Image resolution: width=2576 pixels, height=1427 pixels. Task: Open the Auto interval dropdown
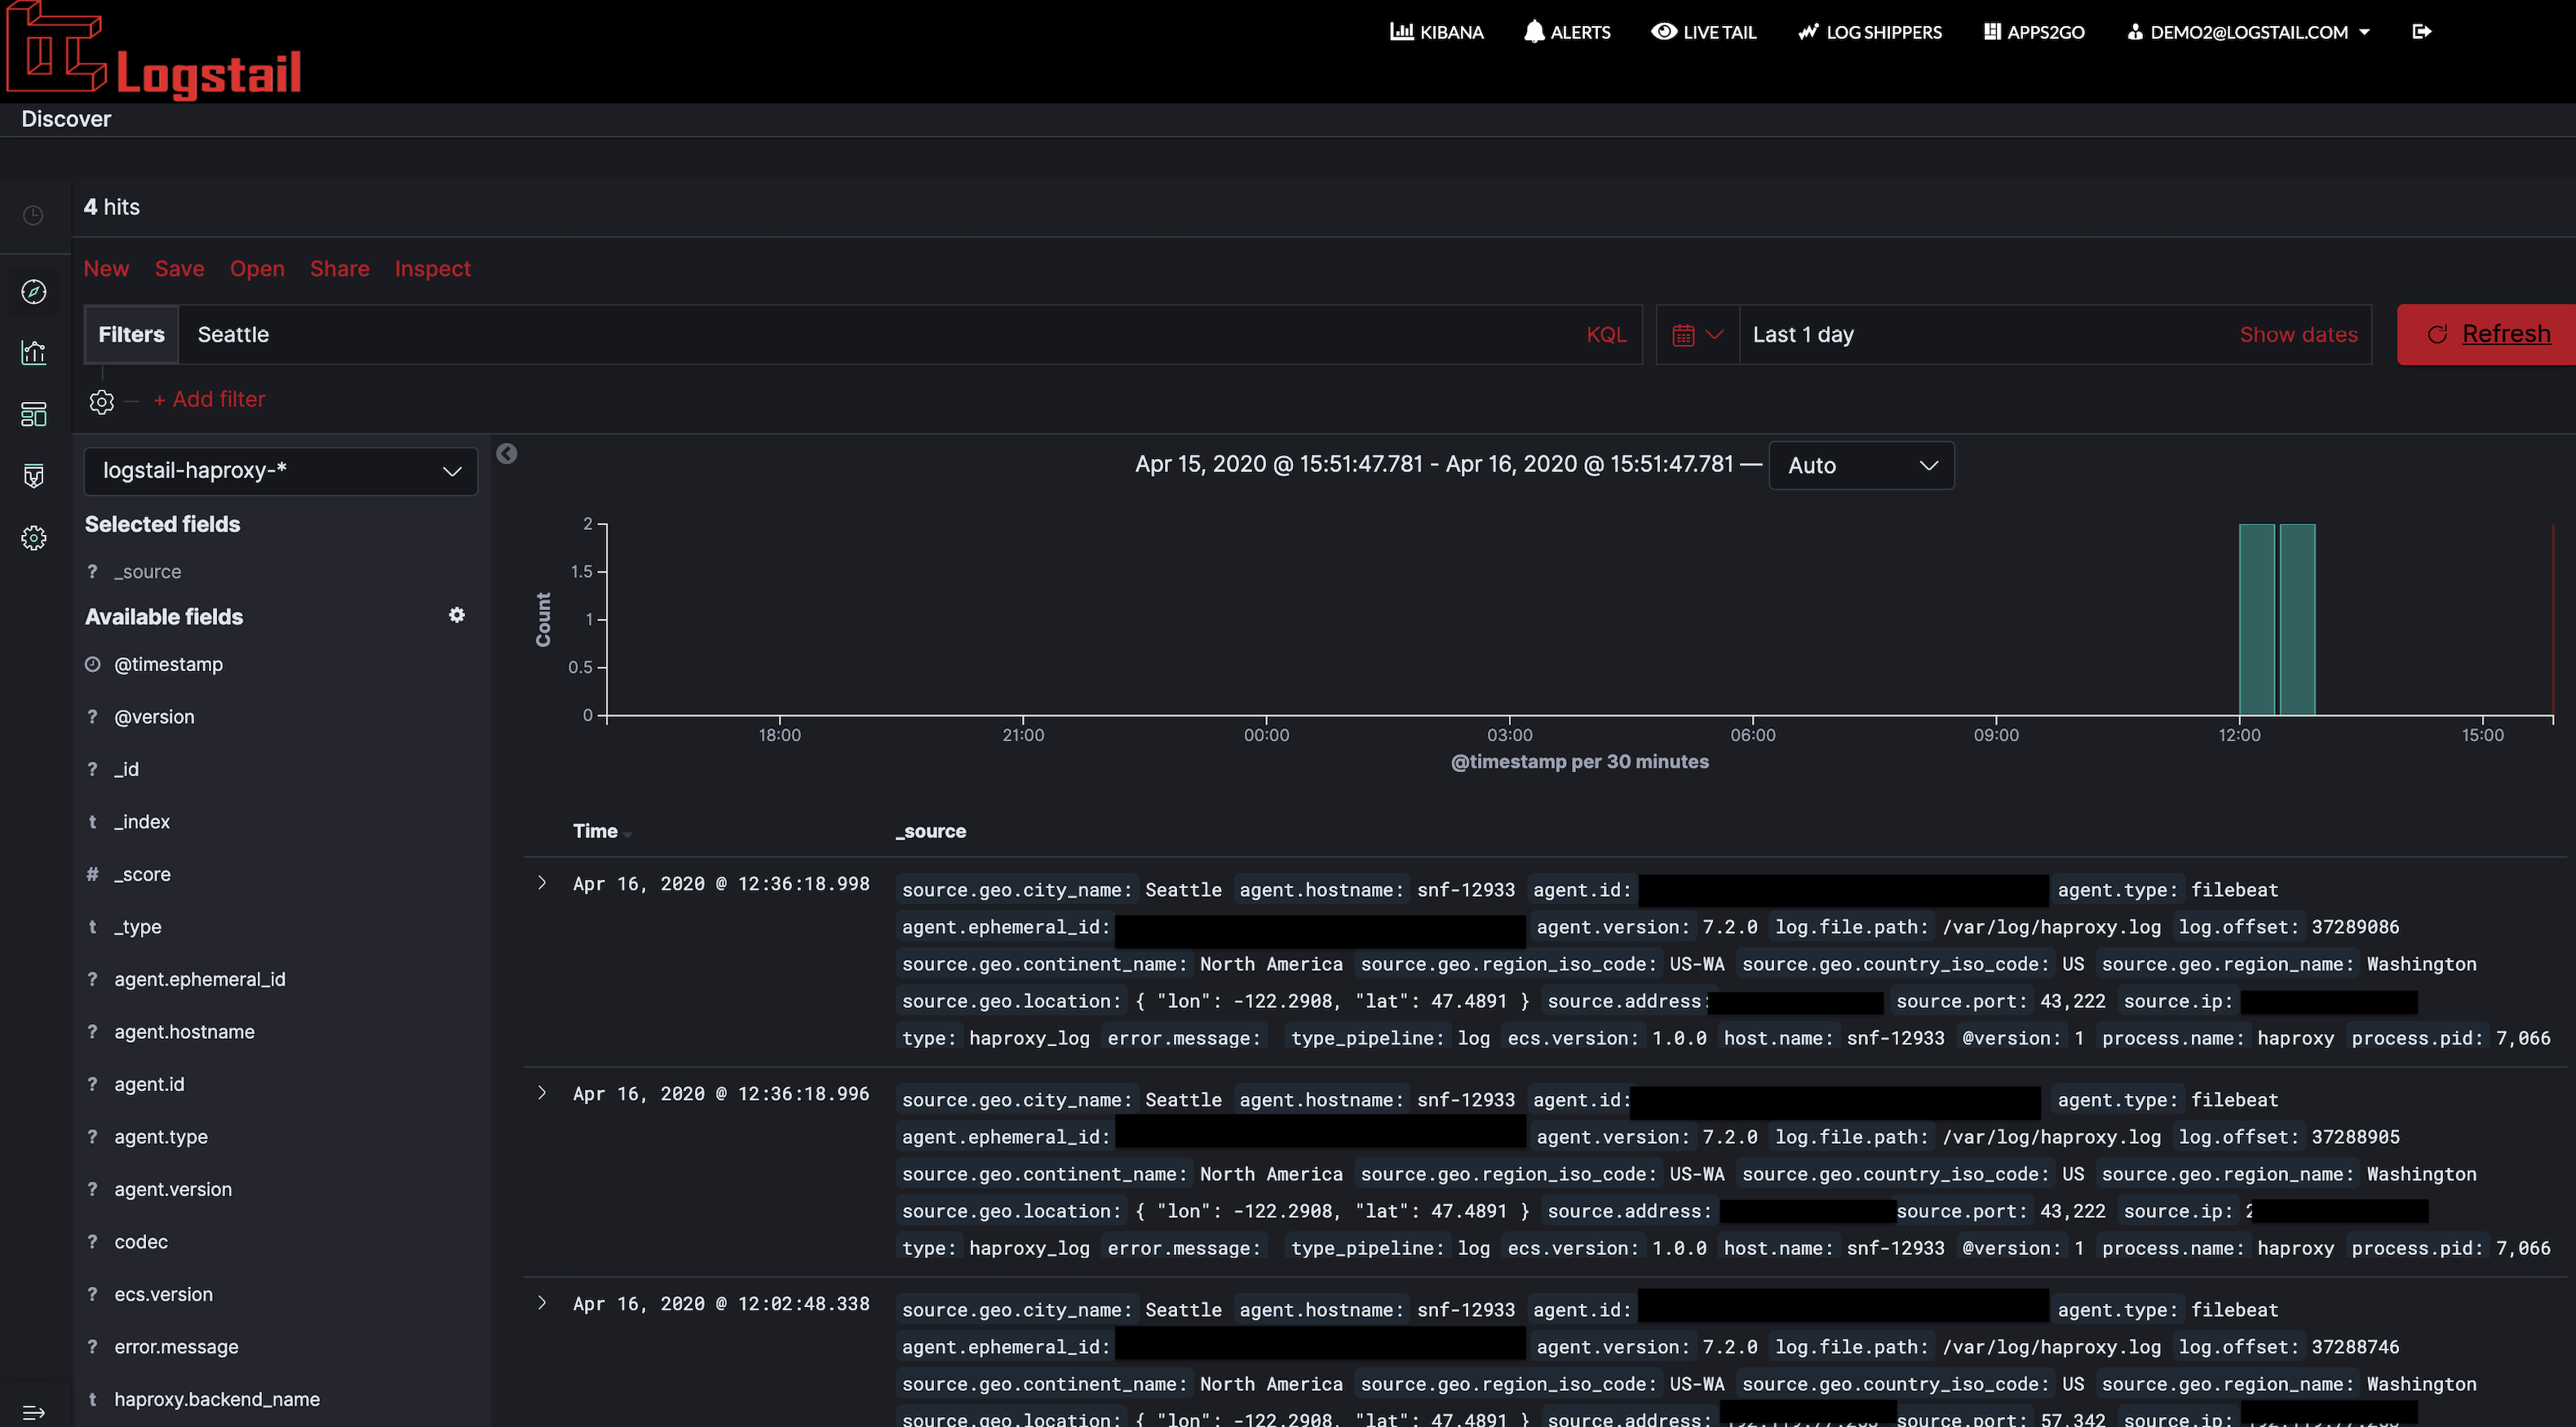pyautogui.click(x=1861, y=465)
